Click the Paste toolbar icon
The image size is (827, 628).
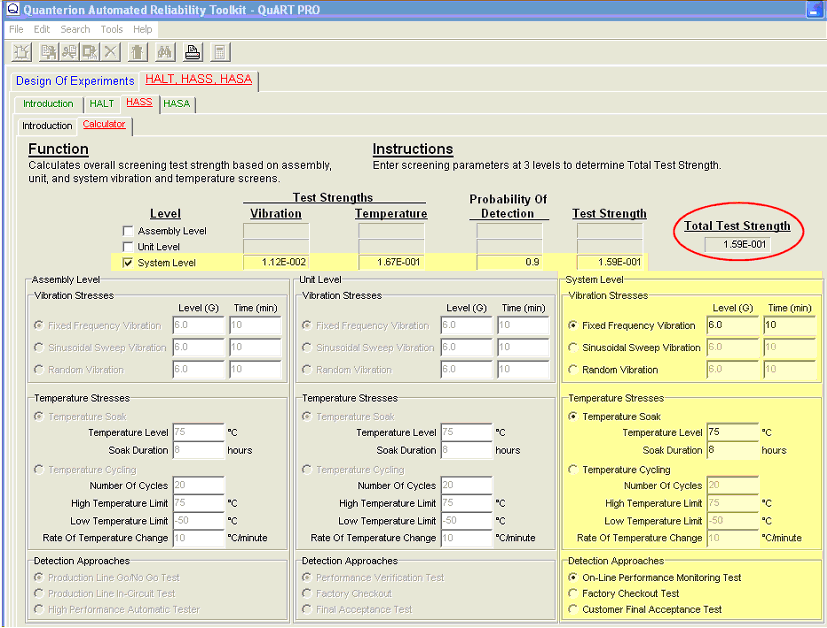90,52
